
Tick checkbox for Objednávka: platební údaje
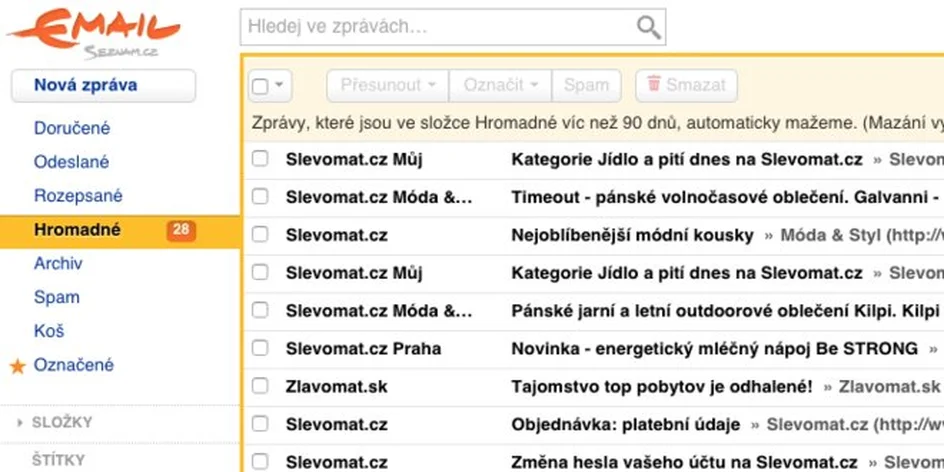pos(259,424)
